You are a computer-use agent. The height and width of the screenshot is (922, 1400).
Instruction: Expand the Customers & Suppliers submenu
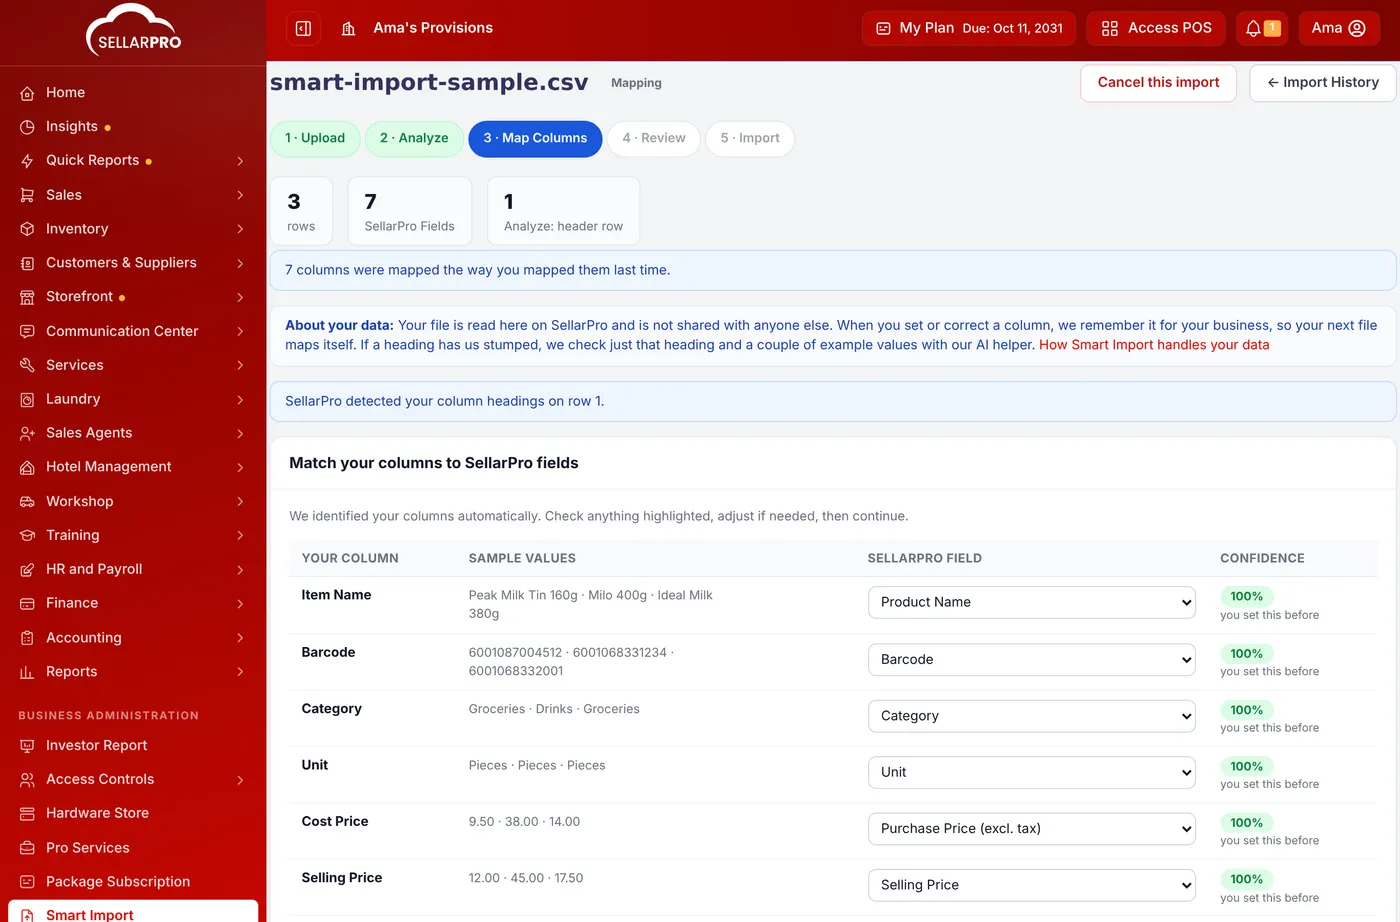pyautogui.click(x=240, y=263)
